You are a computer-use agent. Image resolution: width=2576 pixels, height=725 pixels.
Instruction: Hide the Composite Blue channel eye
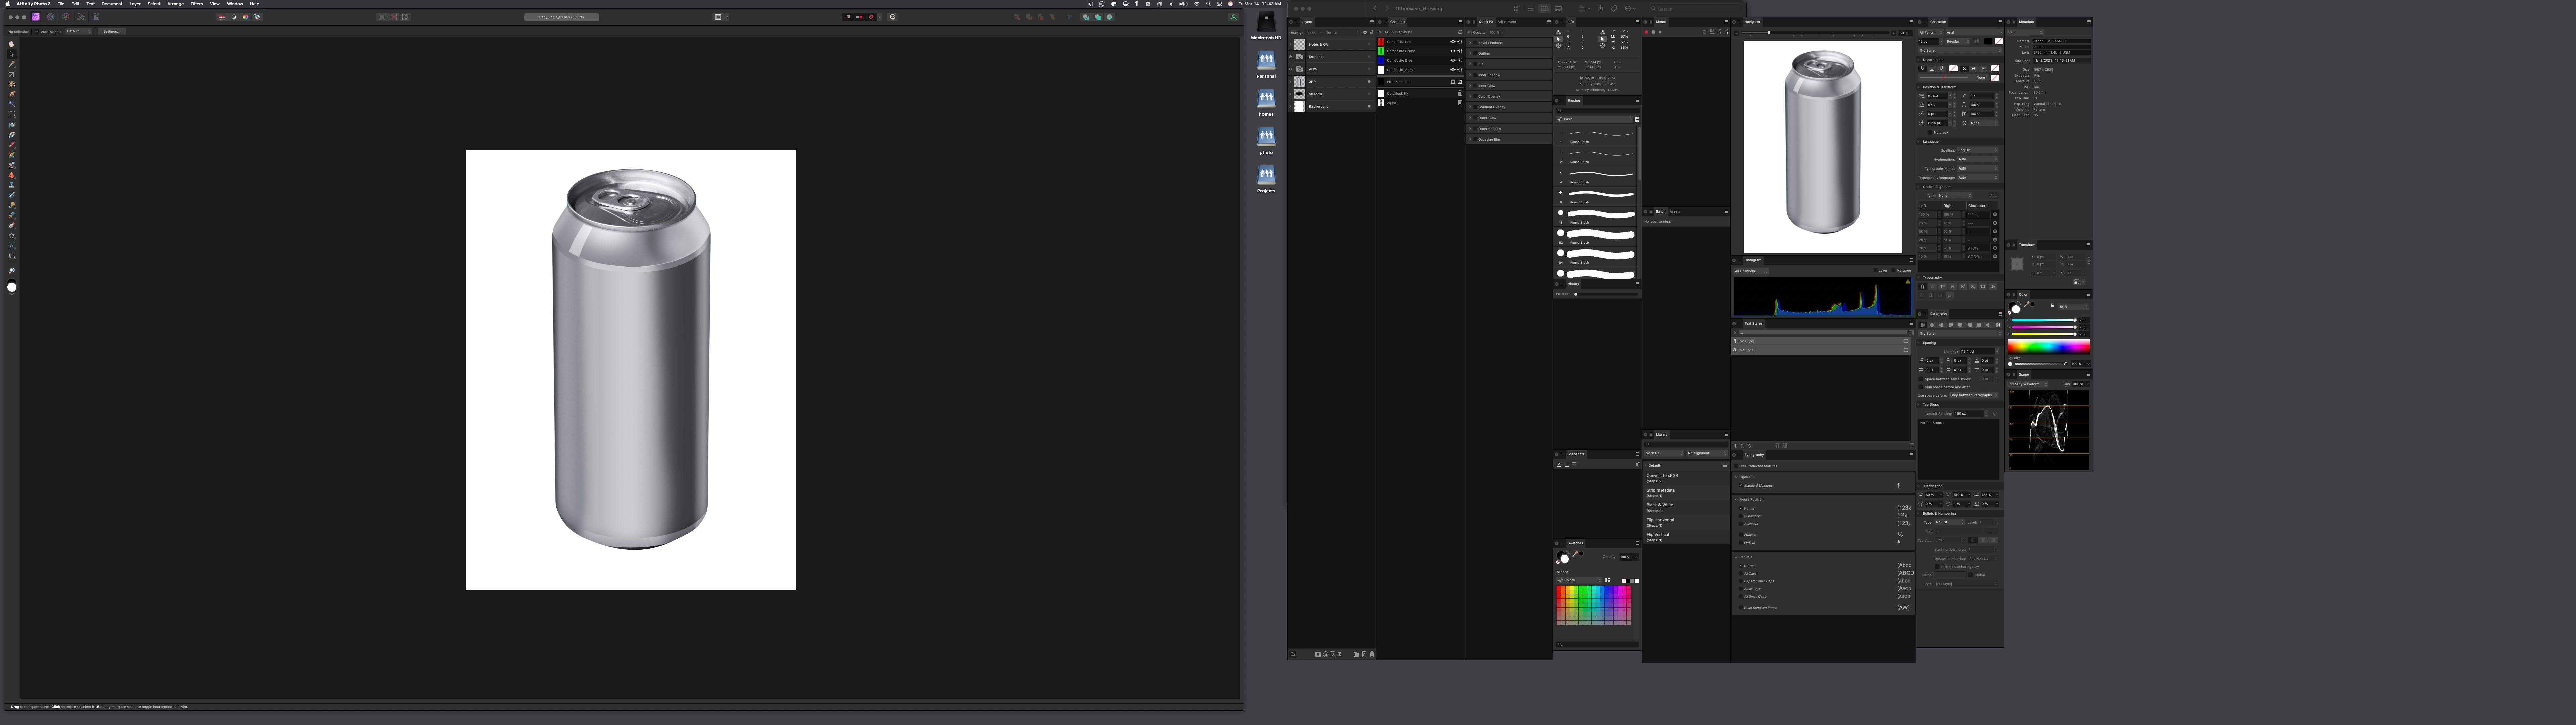pyautogui.click(x=1453, y=61)
